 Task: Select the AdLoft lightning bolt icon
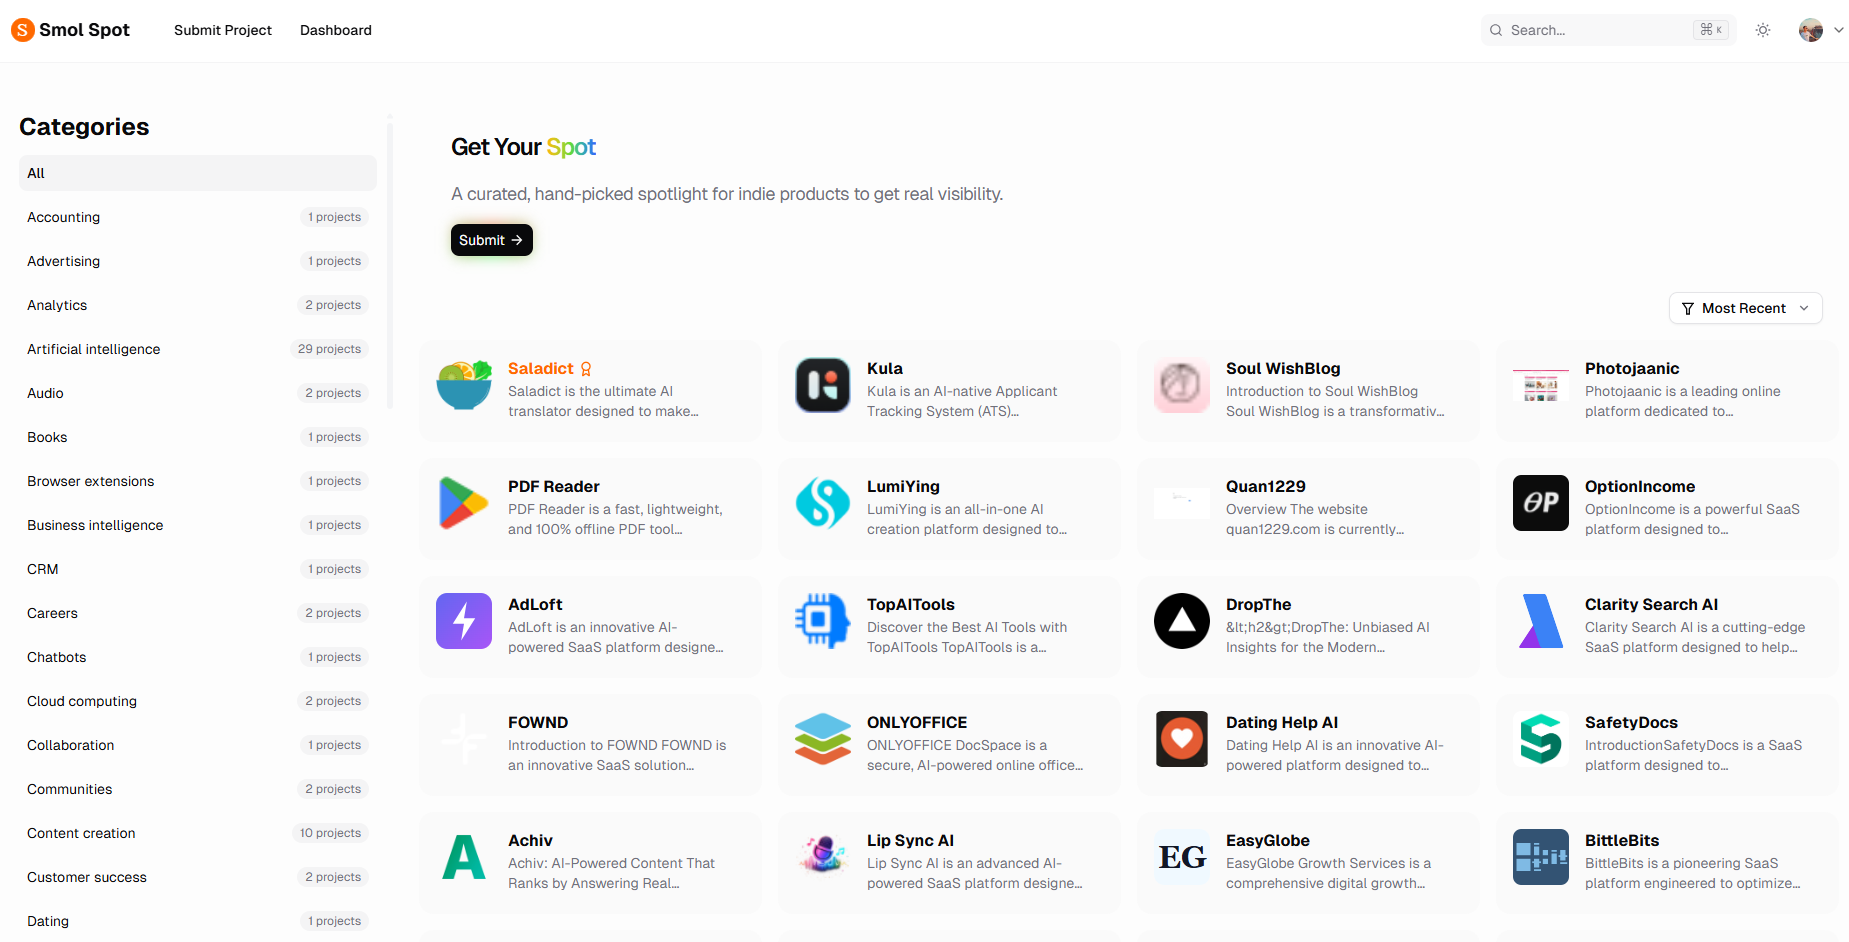[x=464, y=621]
